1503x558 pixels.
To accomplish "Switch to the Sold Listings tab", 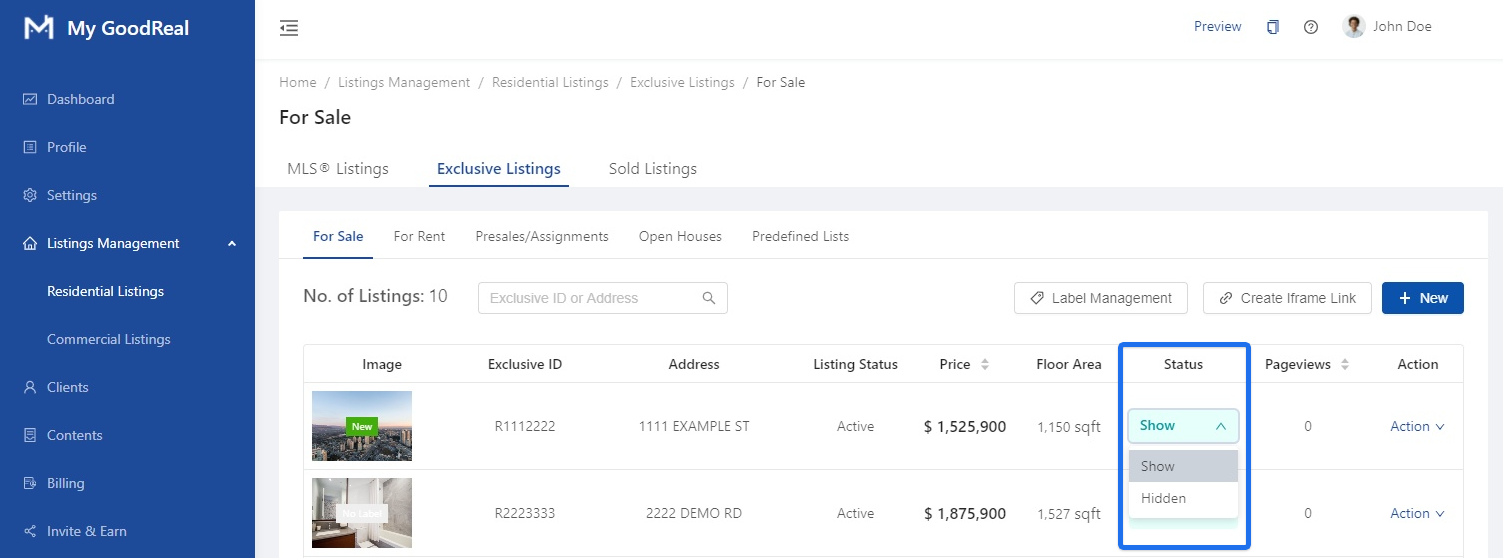I will click(652, 169).
